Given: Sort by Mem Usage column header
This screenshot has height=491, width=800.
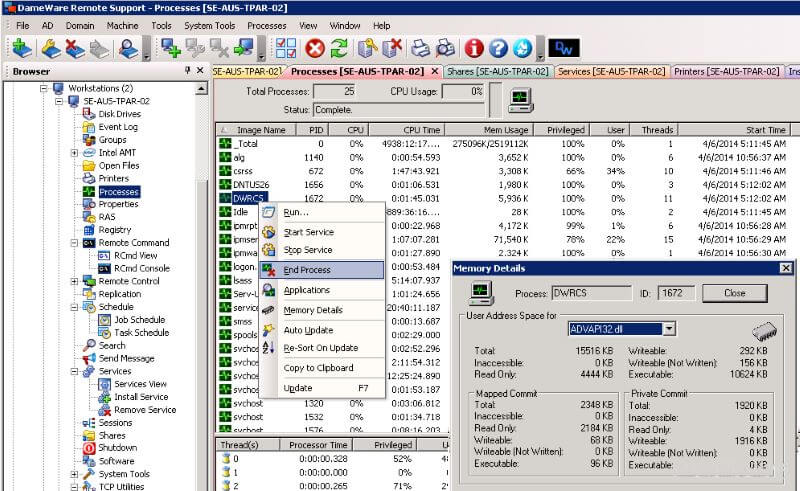Looking at the screenshot, I should [490, 130].
